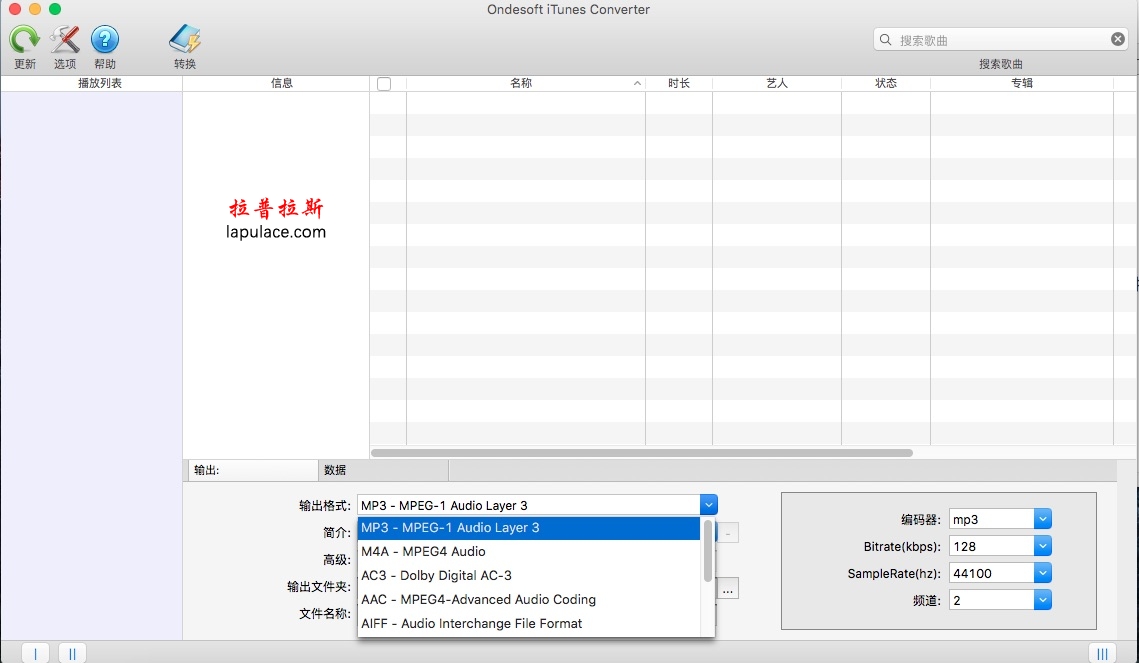This screenshot has width=1139, height=663.
Task: Open Options (选项) tools icon
Action: [65, 39]
